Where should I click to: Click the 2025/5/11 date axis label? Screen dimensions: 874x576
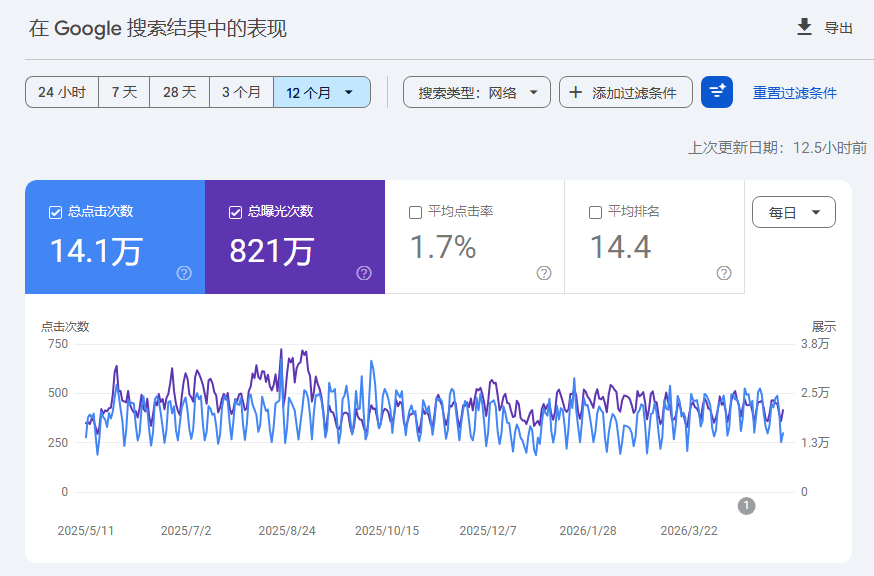click(85, 531)
